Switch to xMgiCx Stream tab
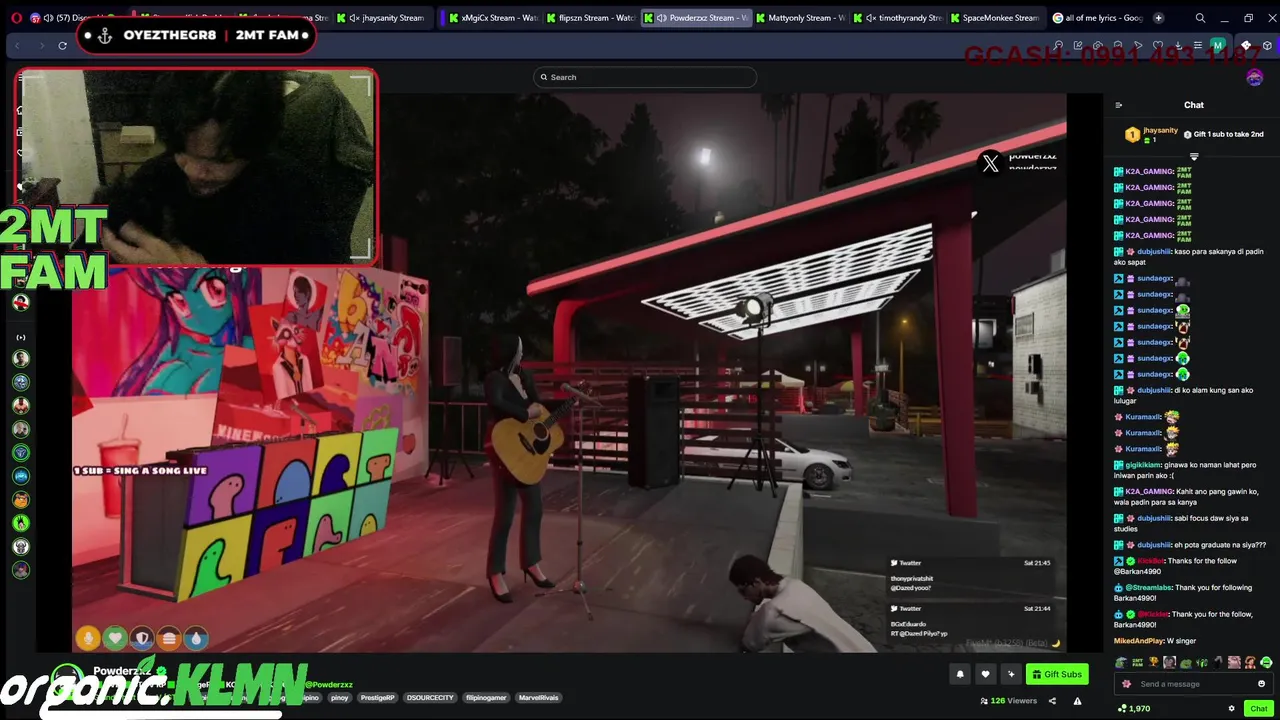The image size is (1280, 720). tap(493, 18)
